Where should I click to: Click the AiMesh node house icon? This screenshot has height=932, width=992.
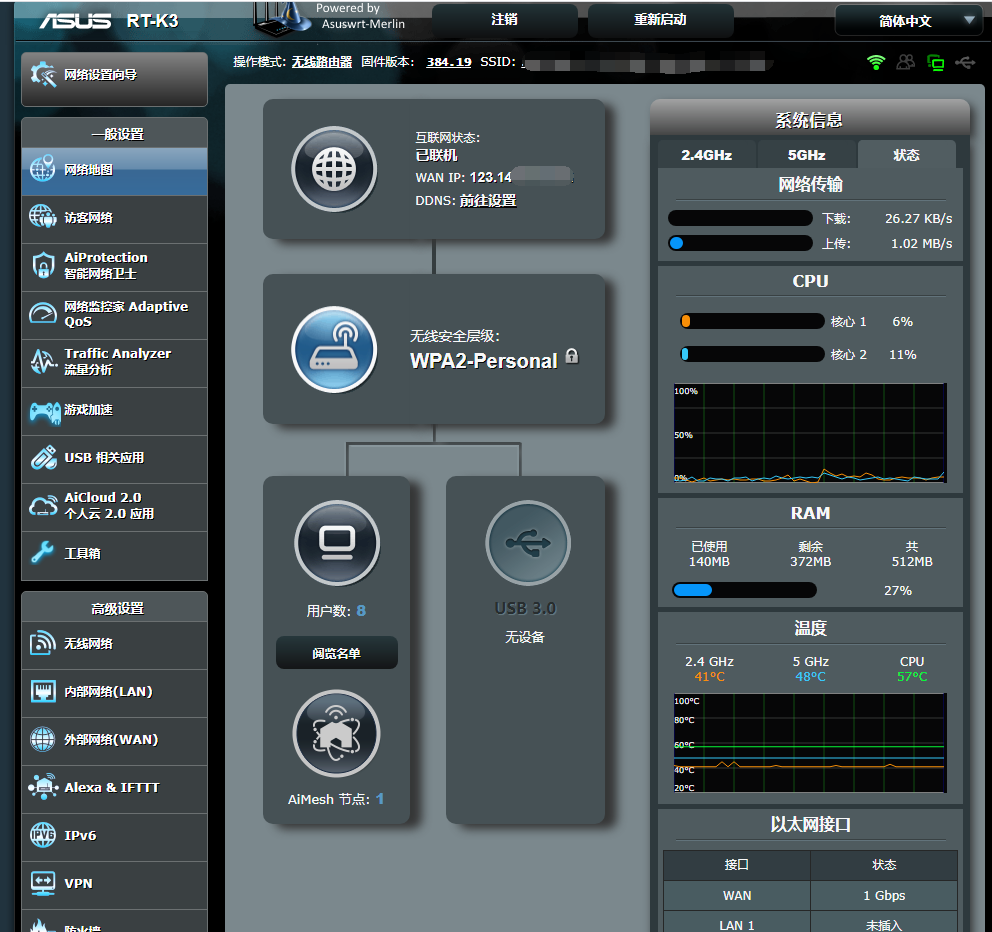337,733
